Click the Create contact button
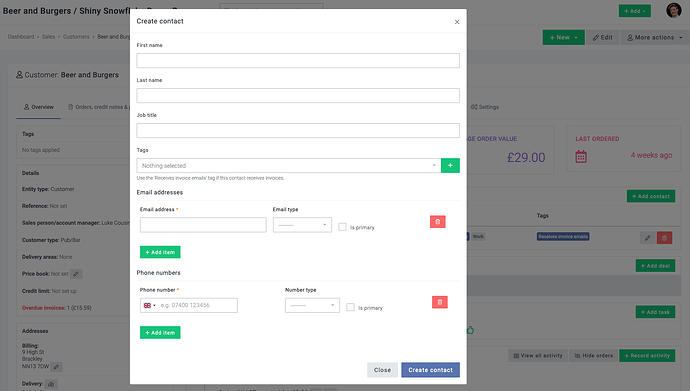Viewport: 690px width, 391px height. [x=430, y=370]
